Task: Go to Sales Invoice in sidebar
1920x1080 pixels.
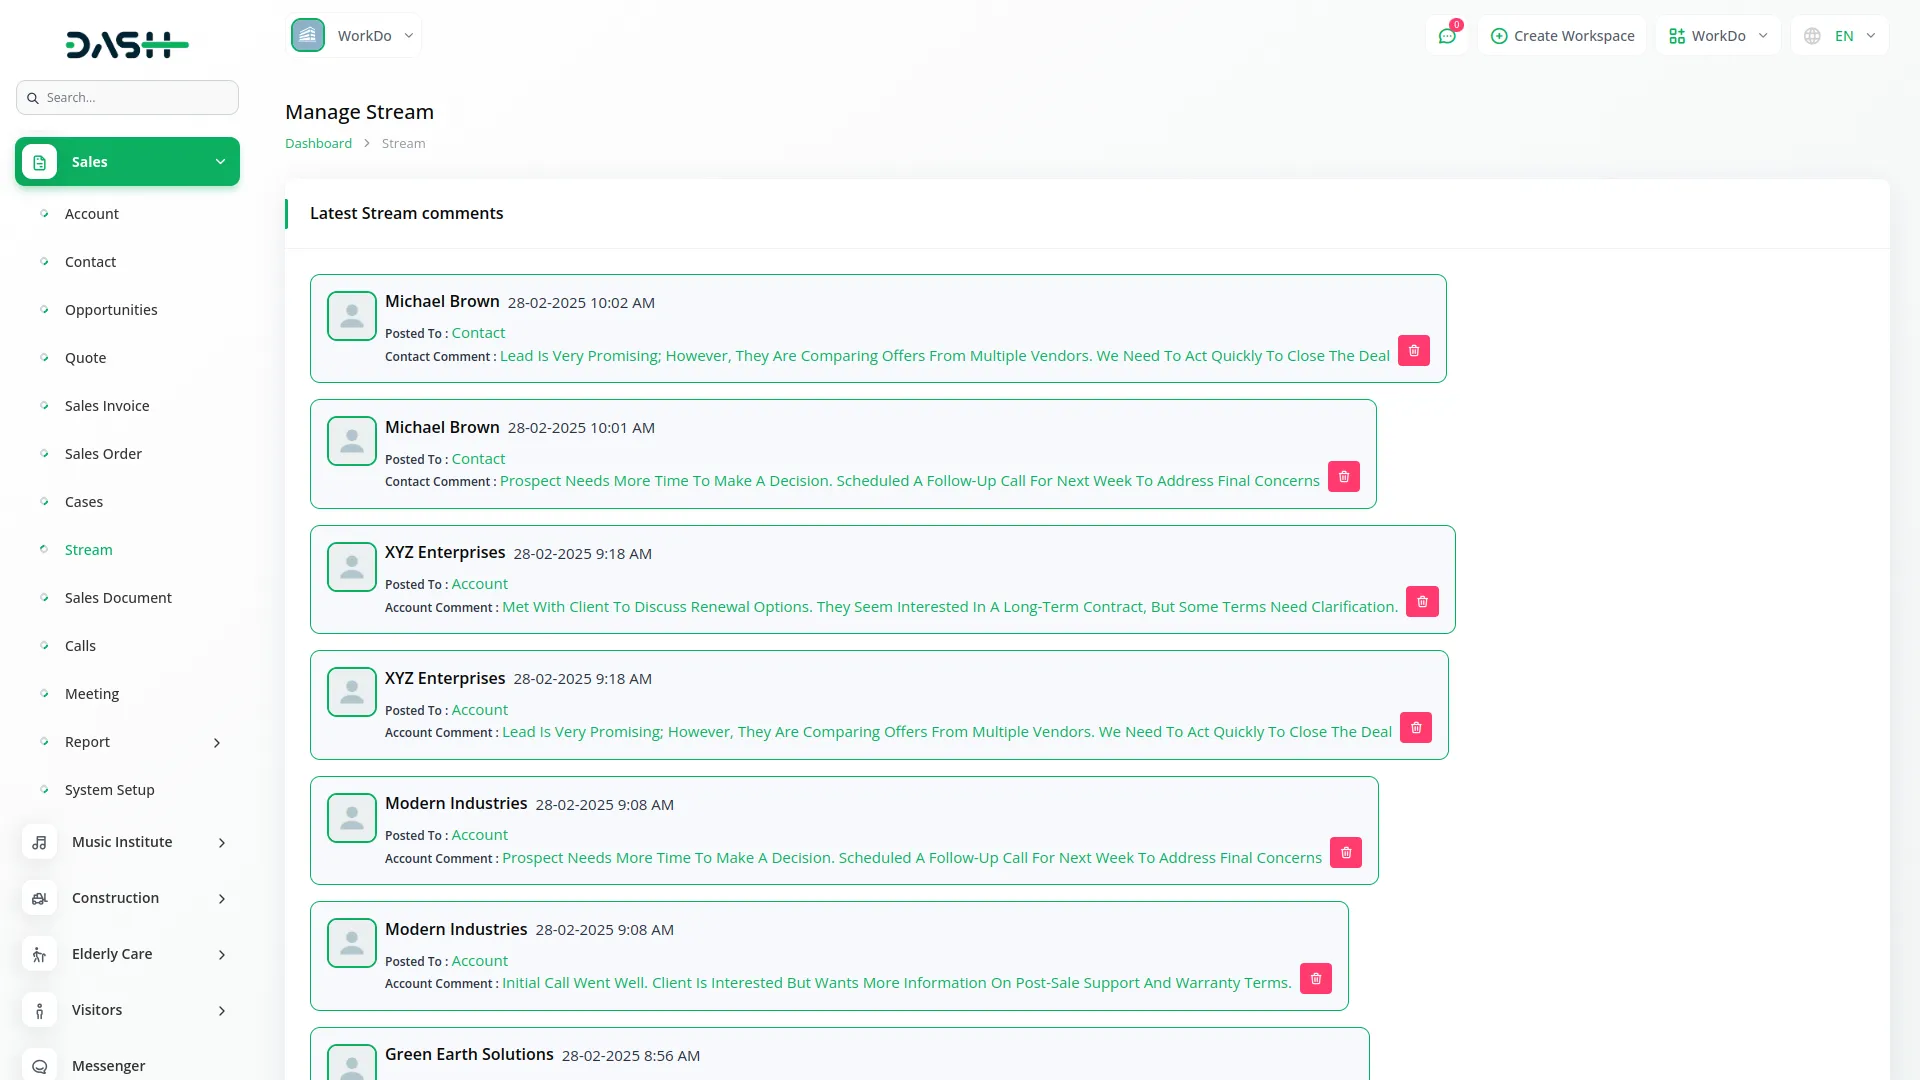Action: pos(107,406)
